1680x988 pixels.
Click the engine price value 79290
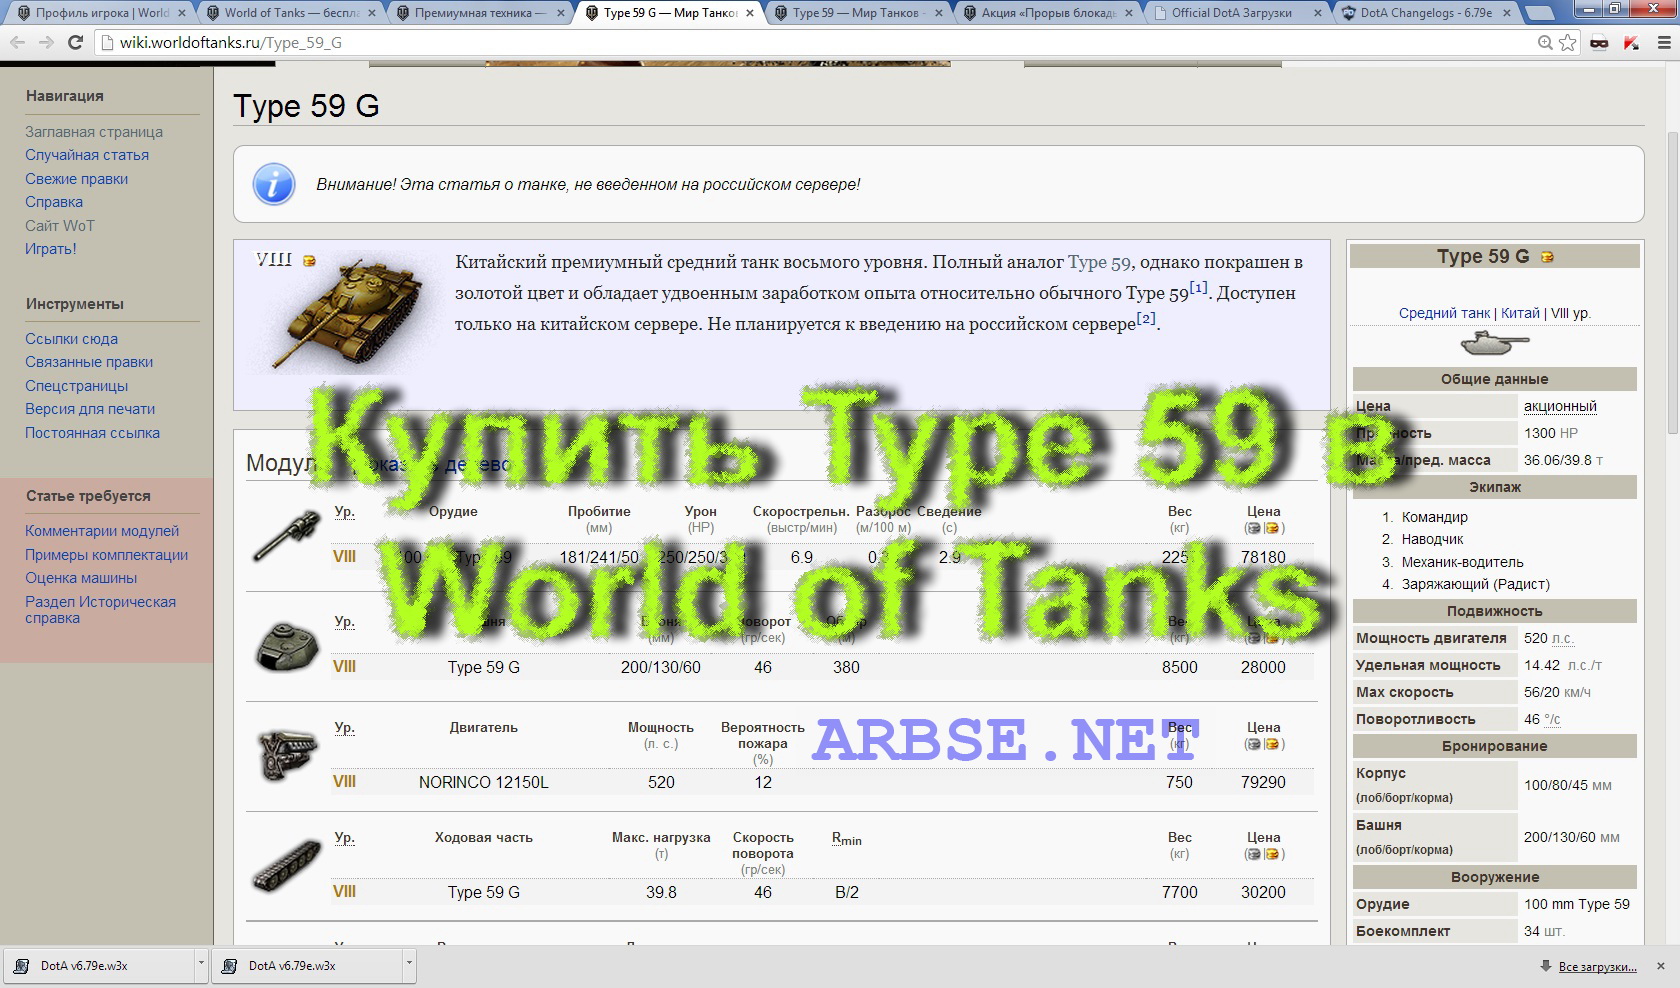1263,783
